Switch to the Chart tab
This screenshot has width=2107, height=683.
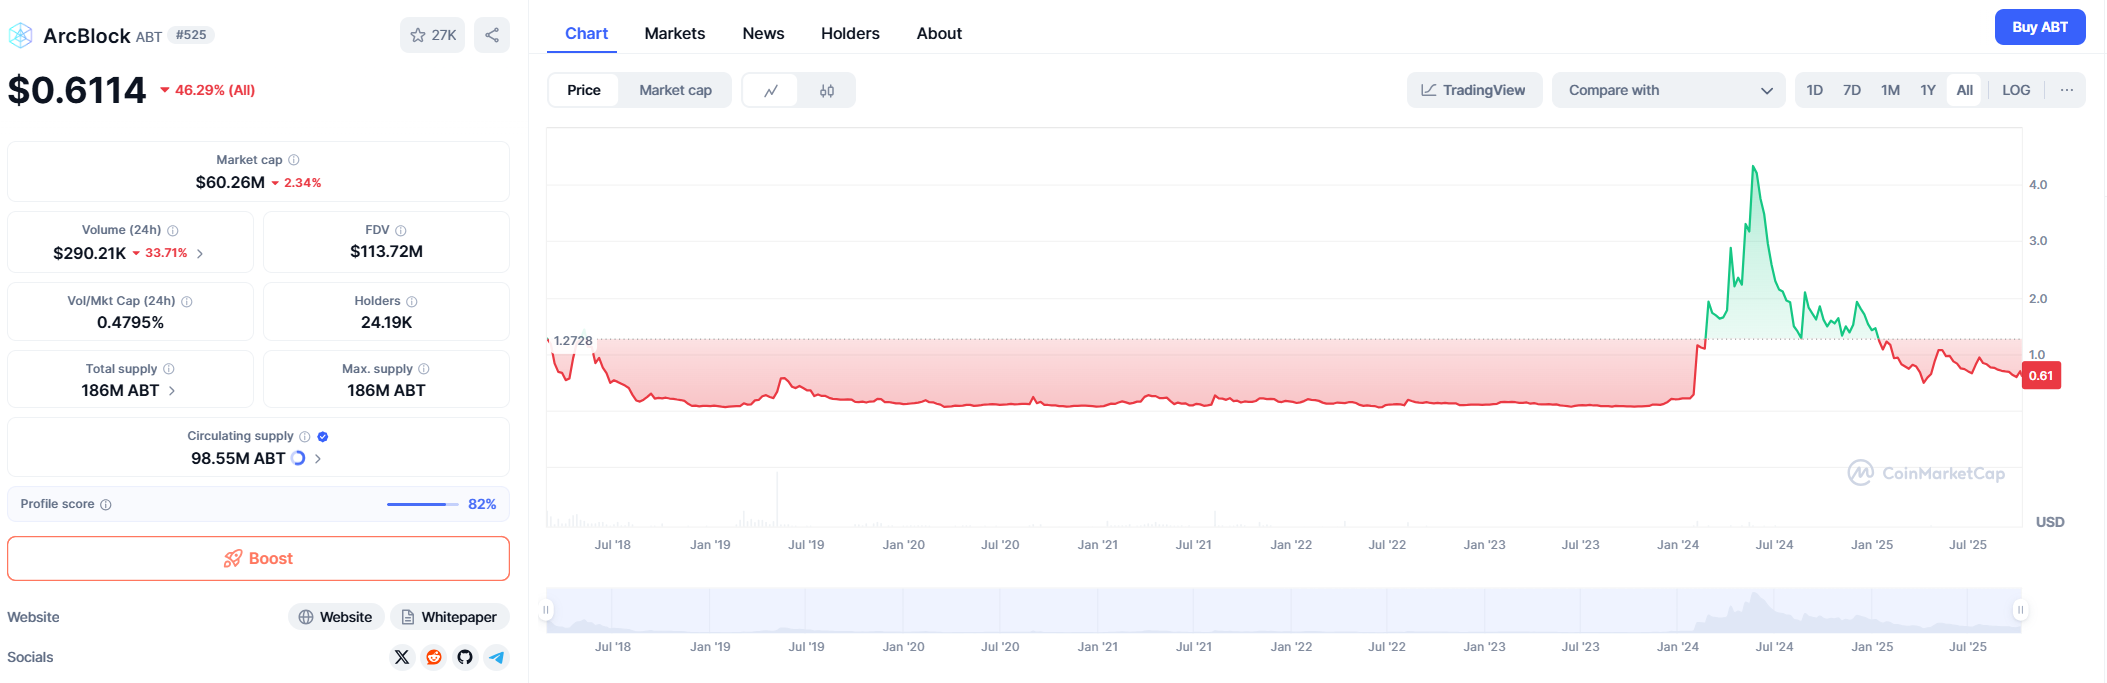point(586,33)
